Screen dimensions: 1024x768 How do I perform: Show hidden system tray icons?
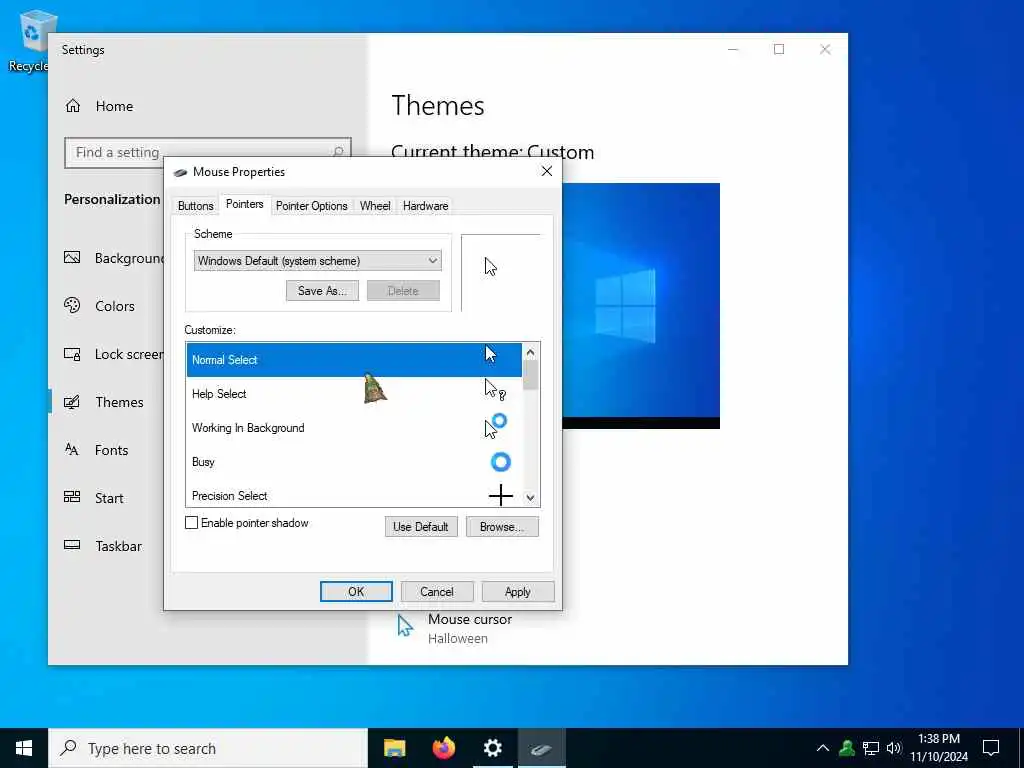coord(823,748)
